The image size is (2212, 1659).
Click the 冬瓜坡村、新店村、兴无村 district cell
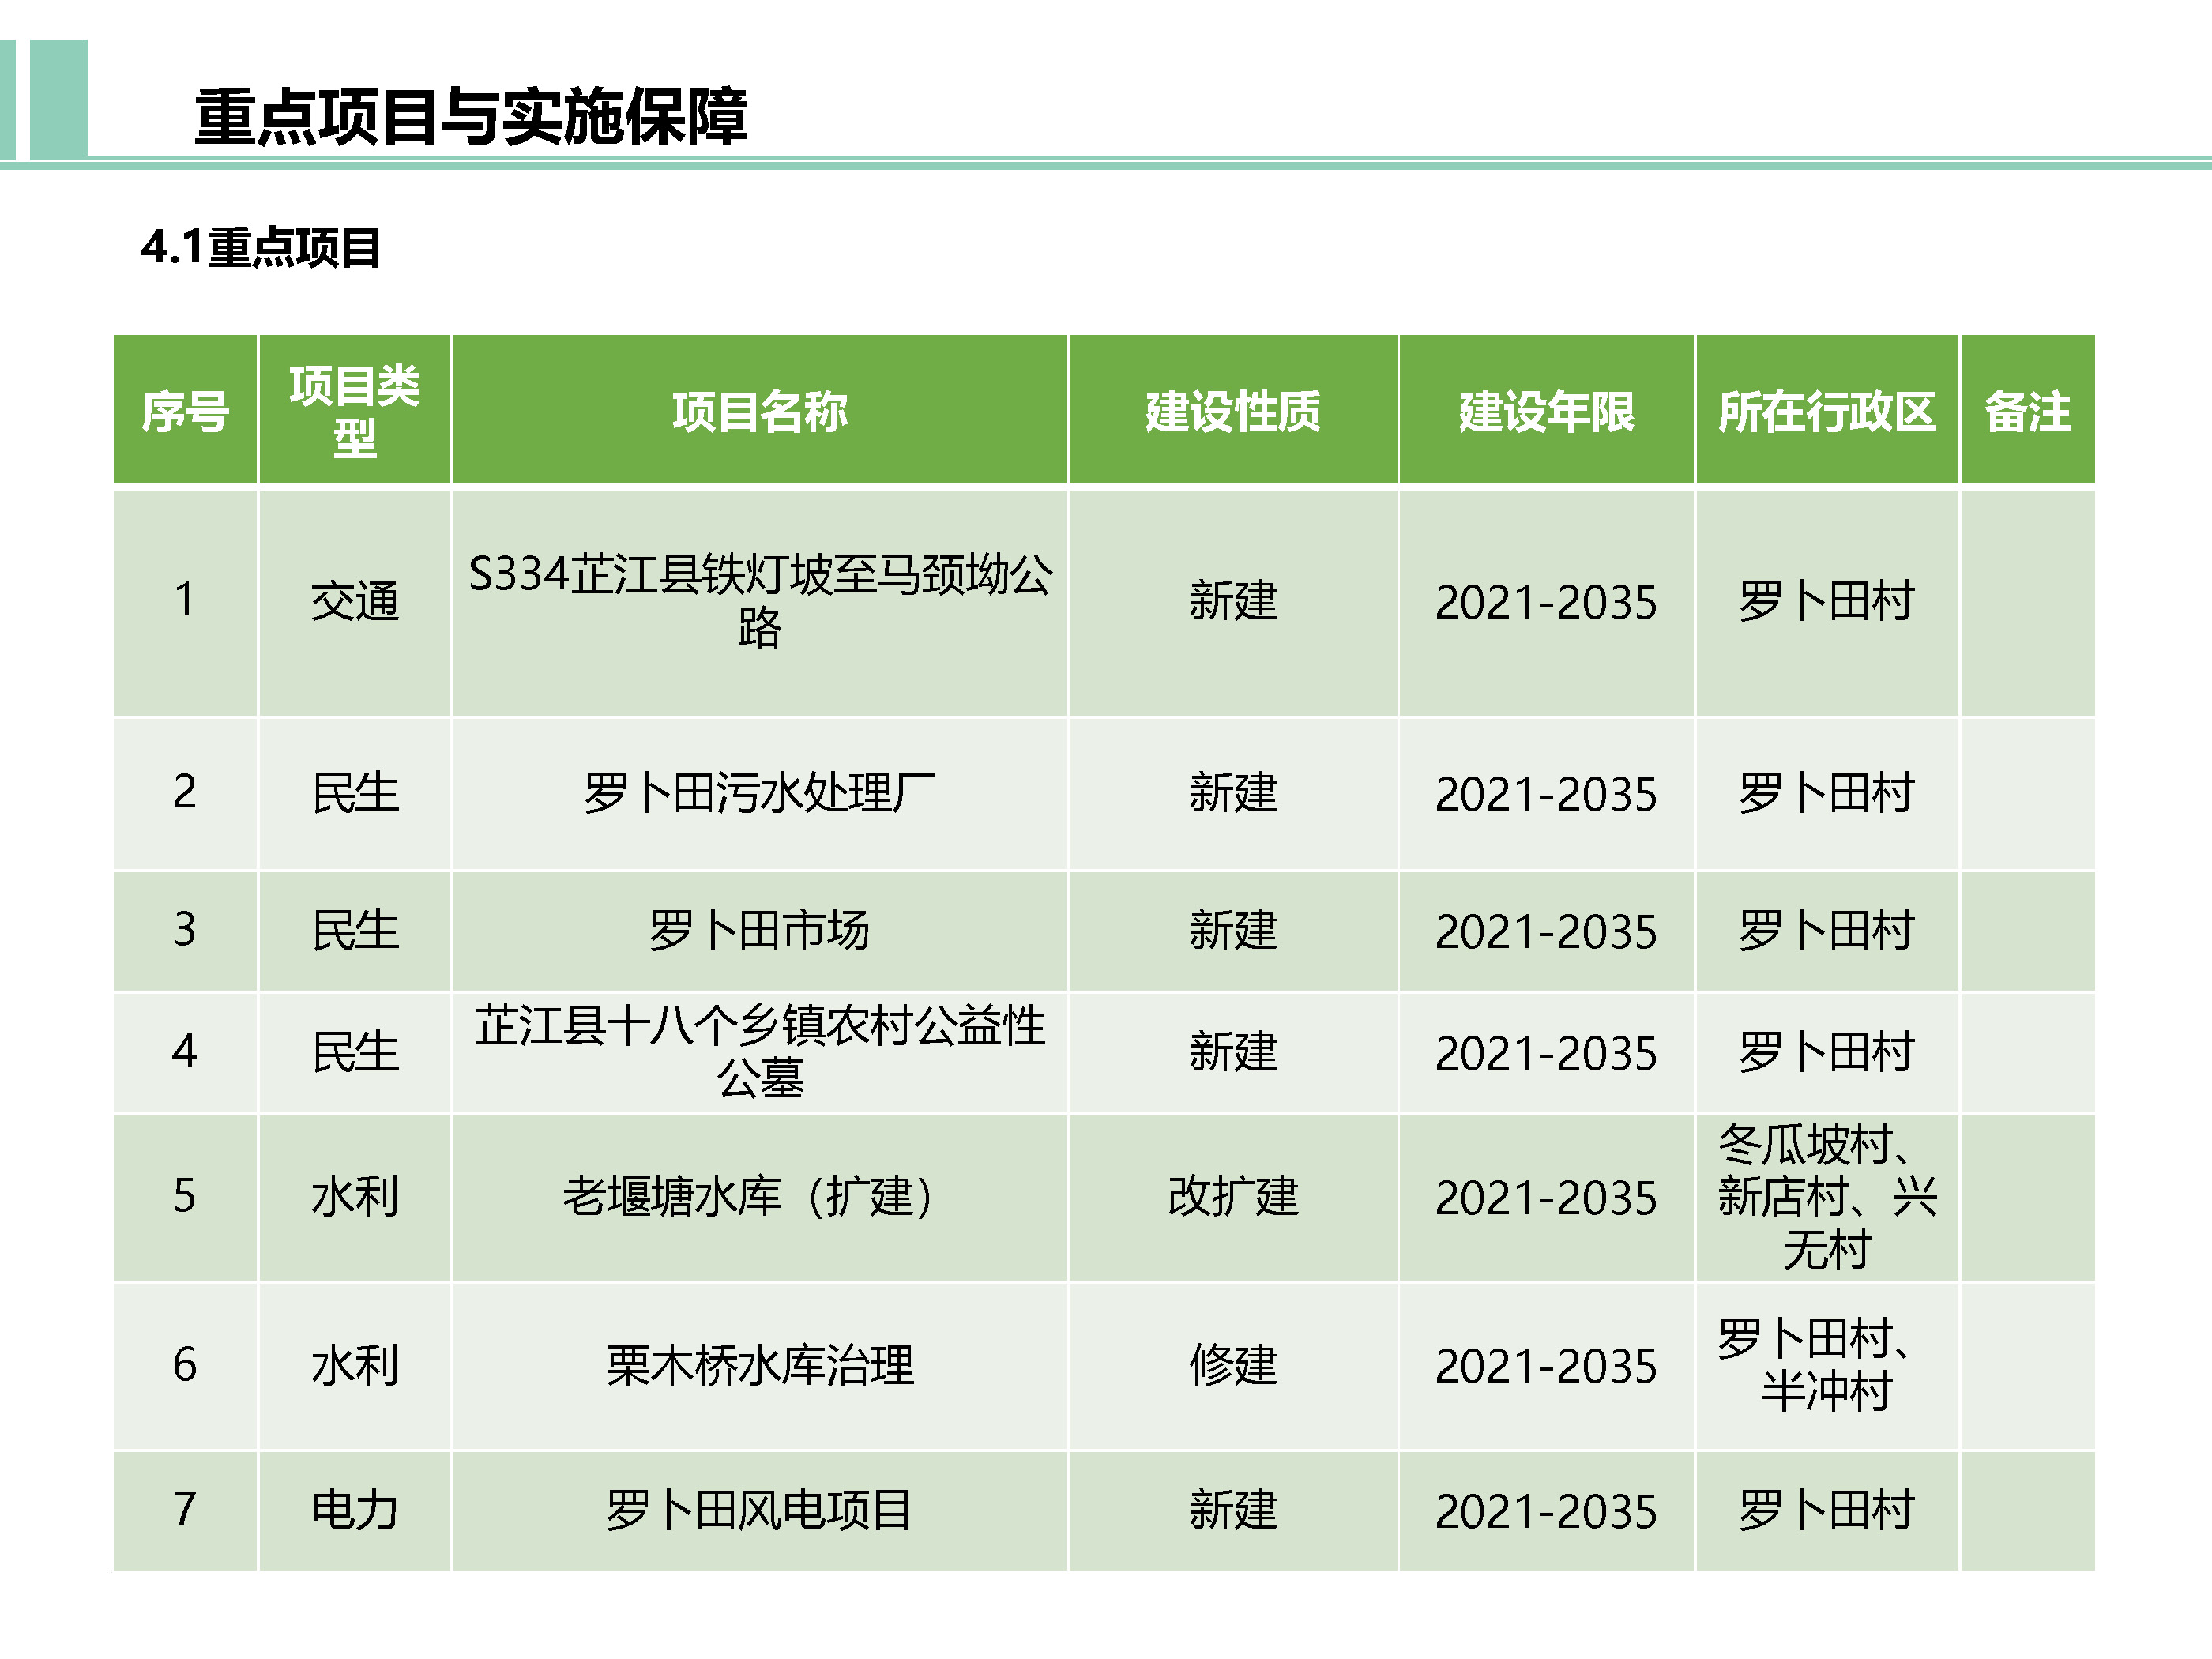(x=1827, y=1197)
